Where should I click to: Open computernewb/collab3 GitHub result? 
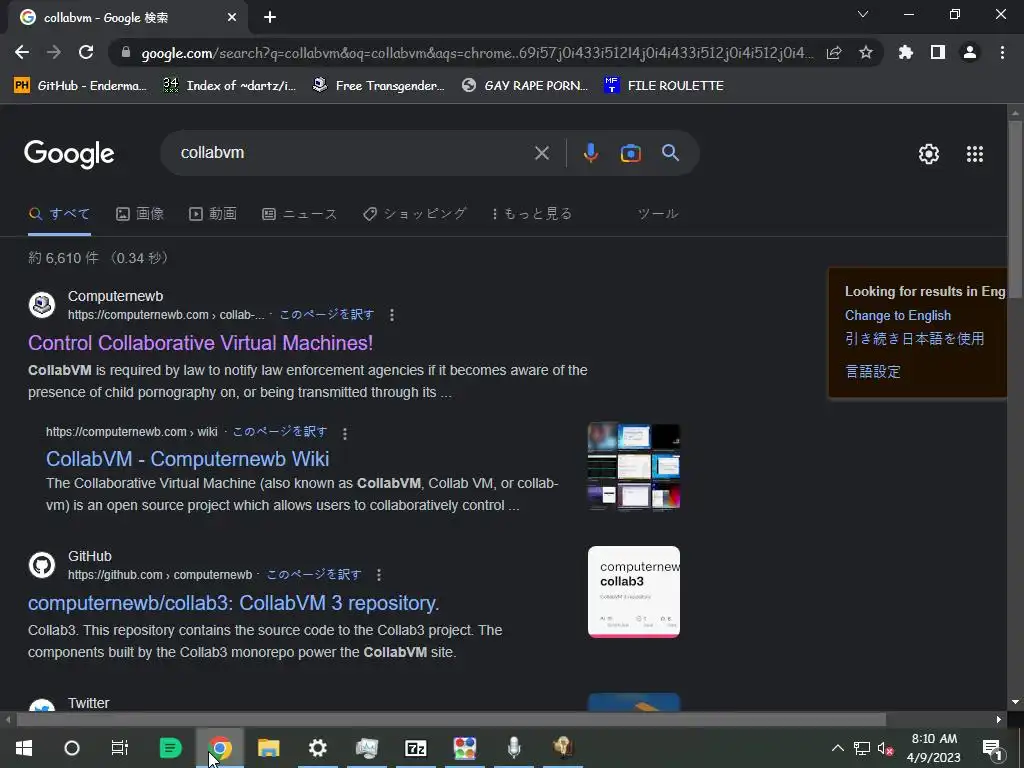click(233, 603)
